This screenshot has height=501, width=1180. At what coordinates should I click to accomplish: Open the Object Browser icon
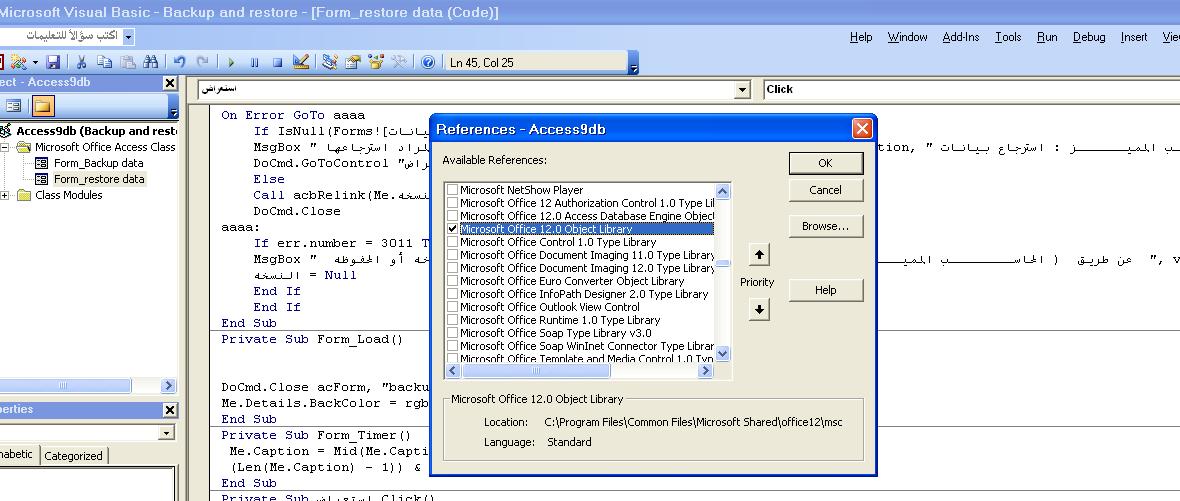coord(376,62)
